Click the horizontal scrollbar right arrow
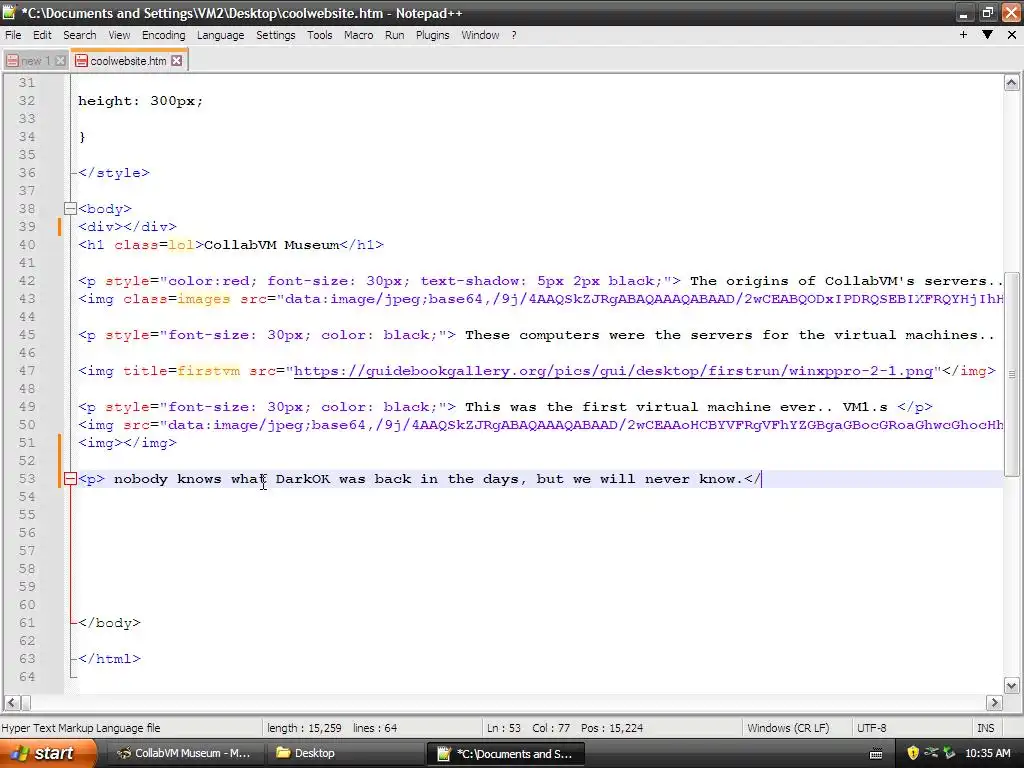 (994, 703)
